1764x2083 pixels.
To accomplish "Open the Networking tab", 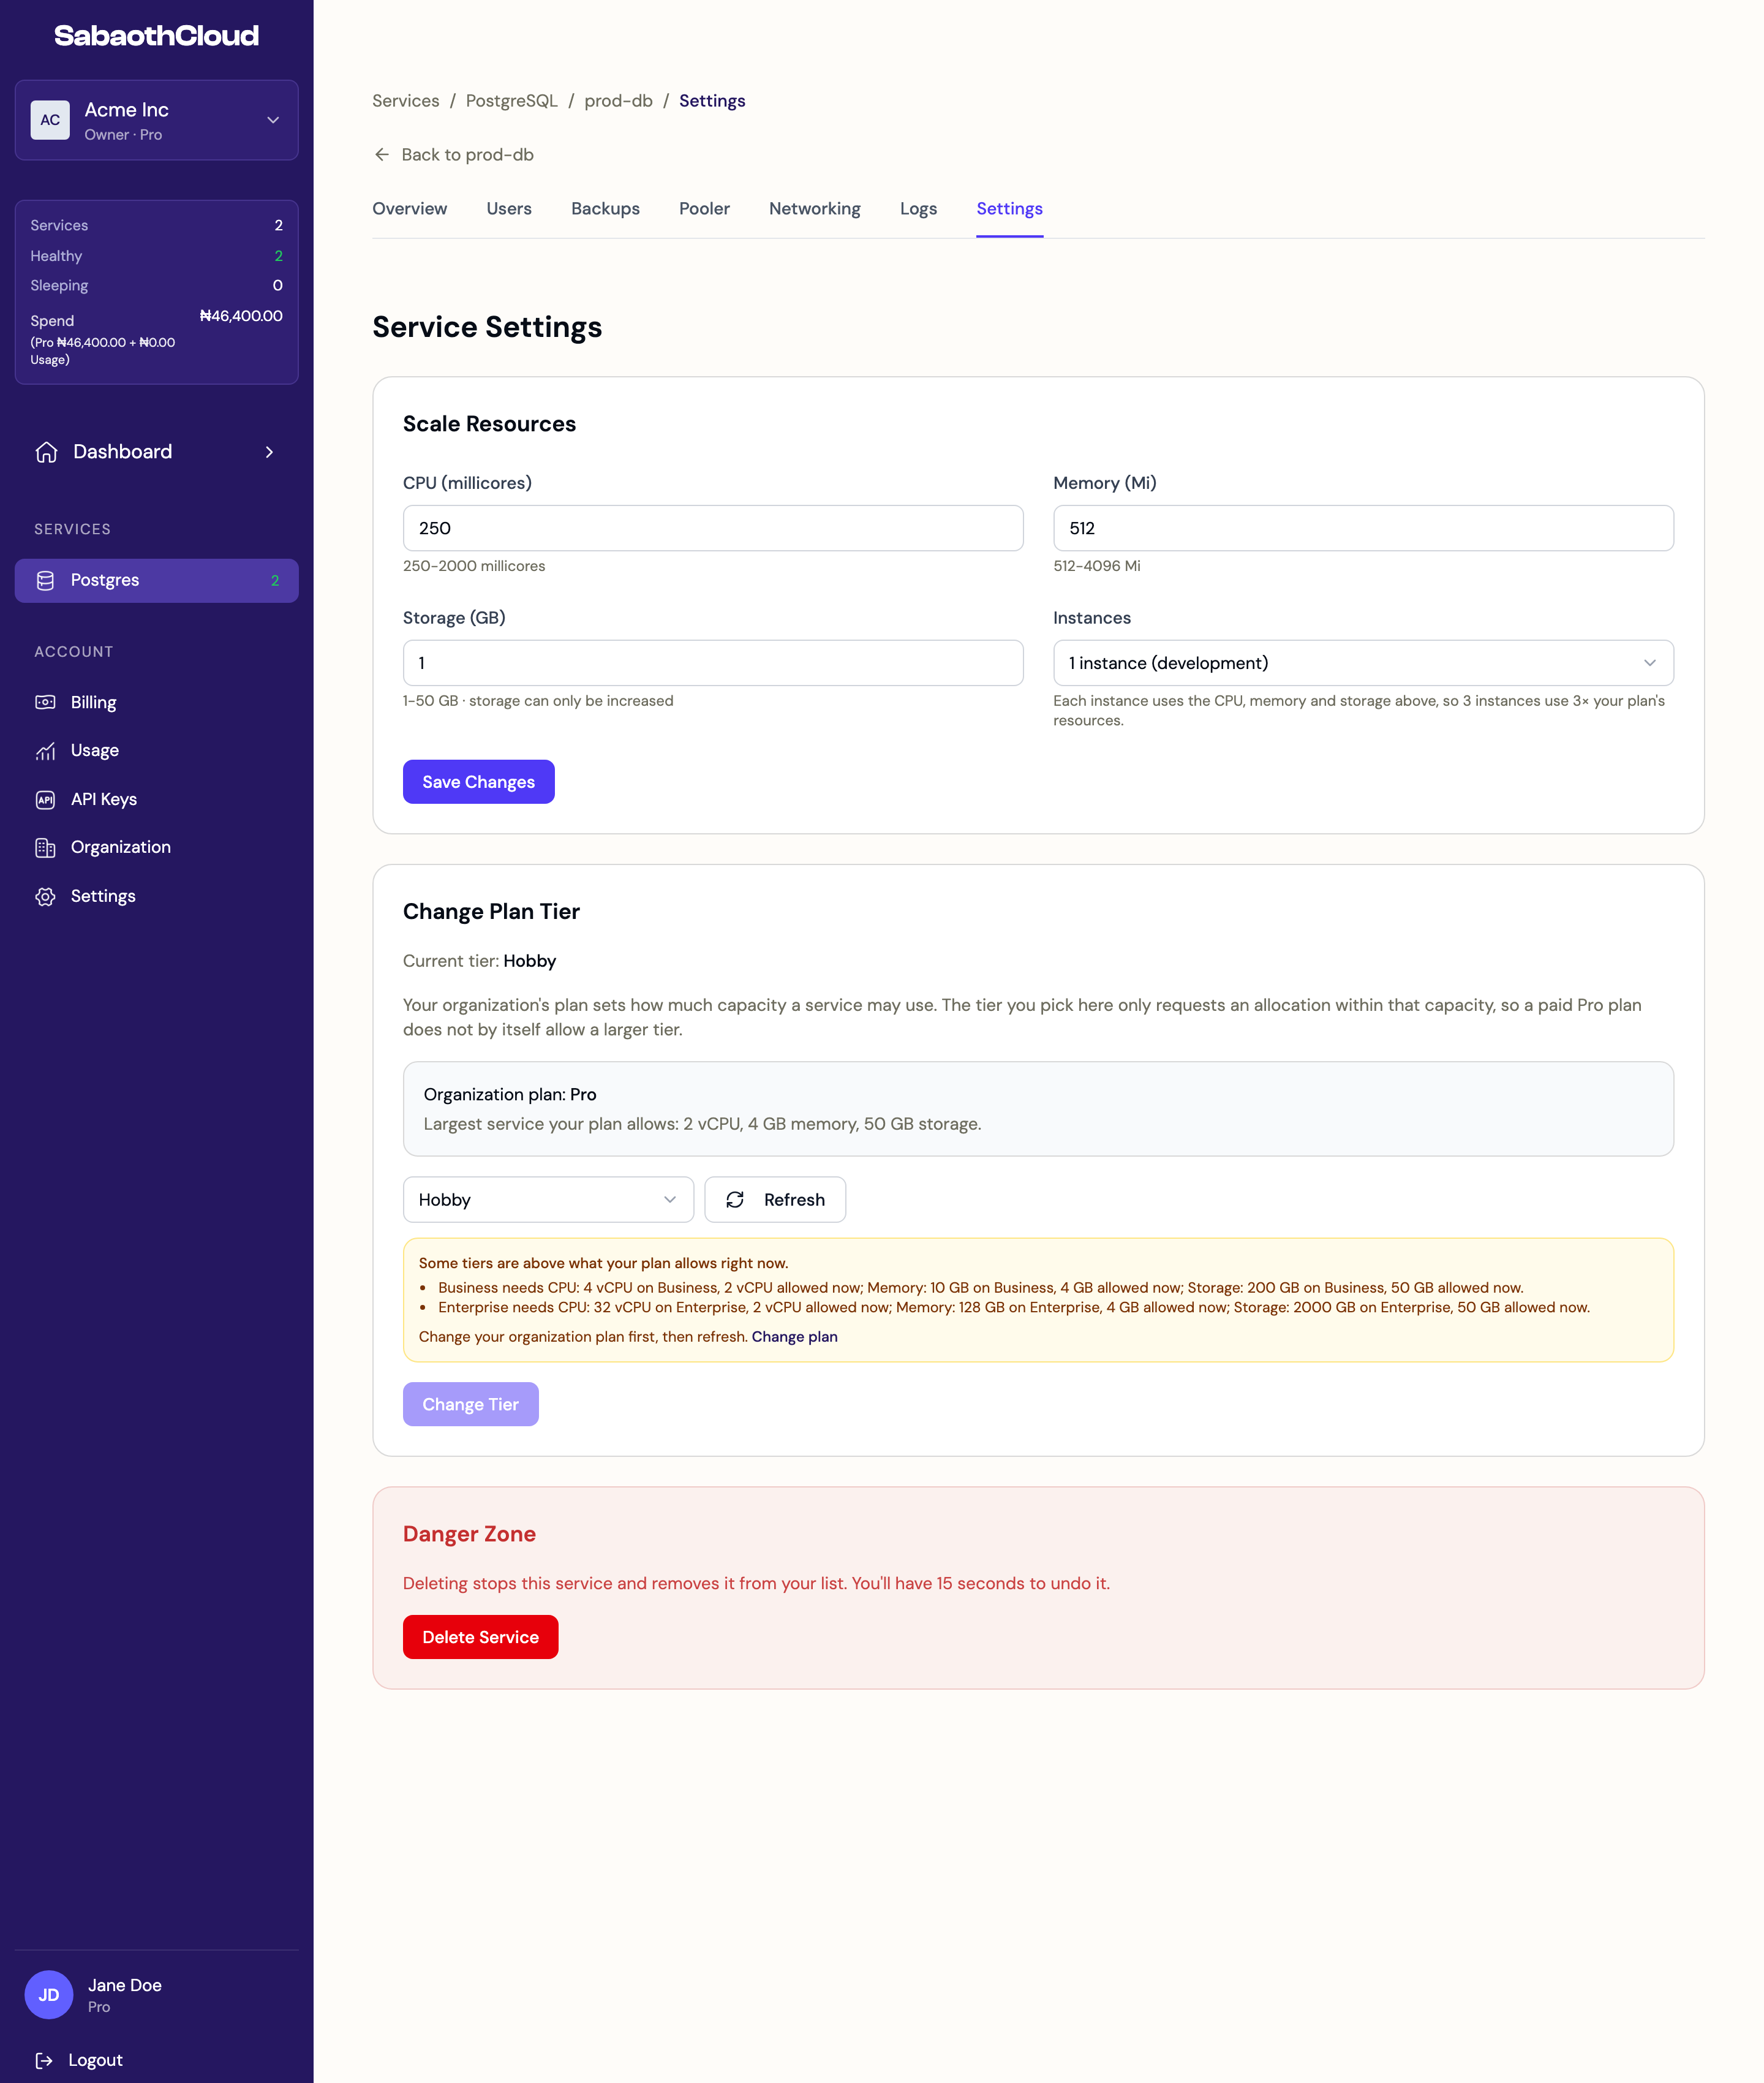I will tap(814, 209).
